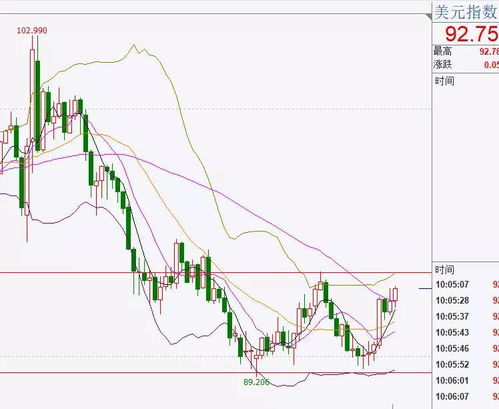Select the 10:06:01 tick row
The height and width of the screenshot is (409, 499).
[466, 380]
